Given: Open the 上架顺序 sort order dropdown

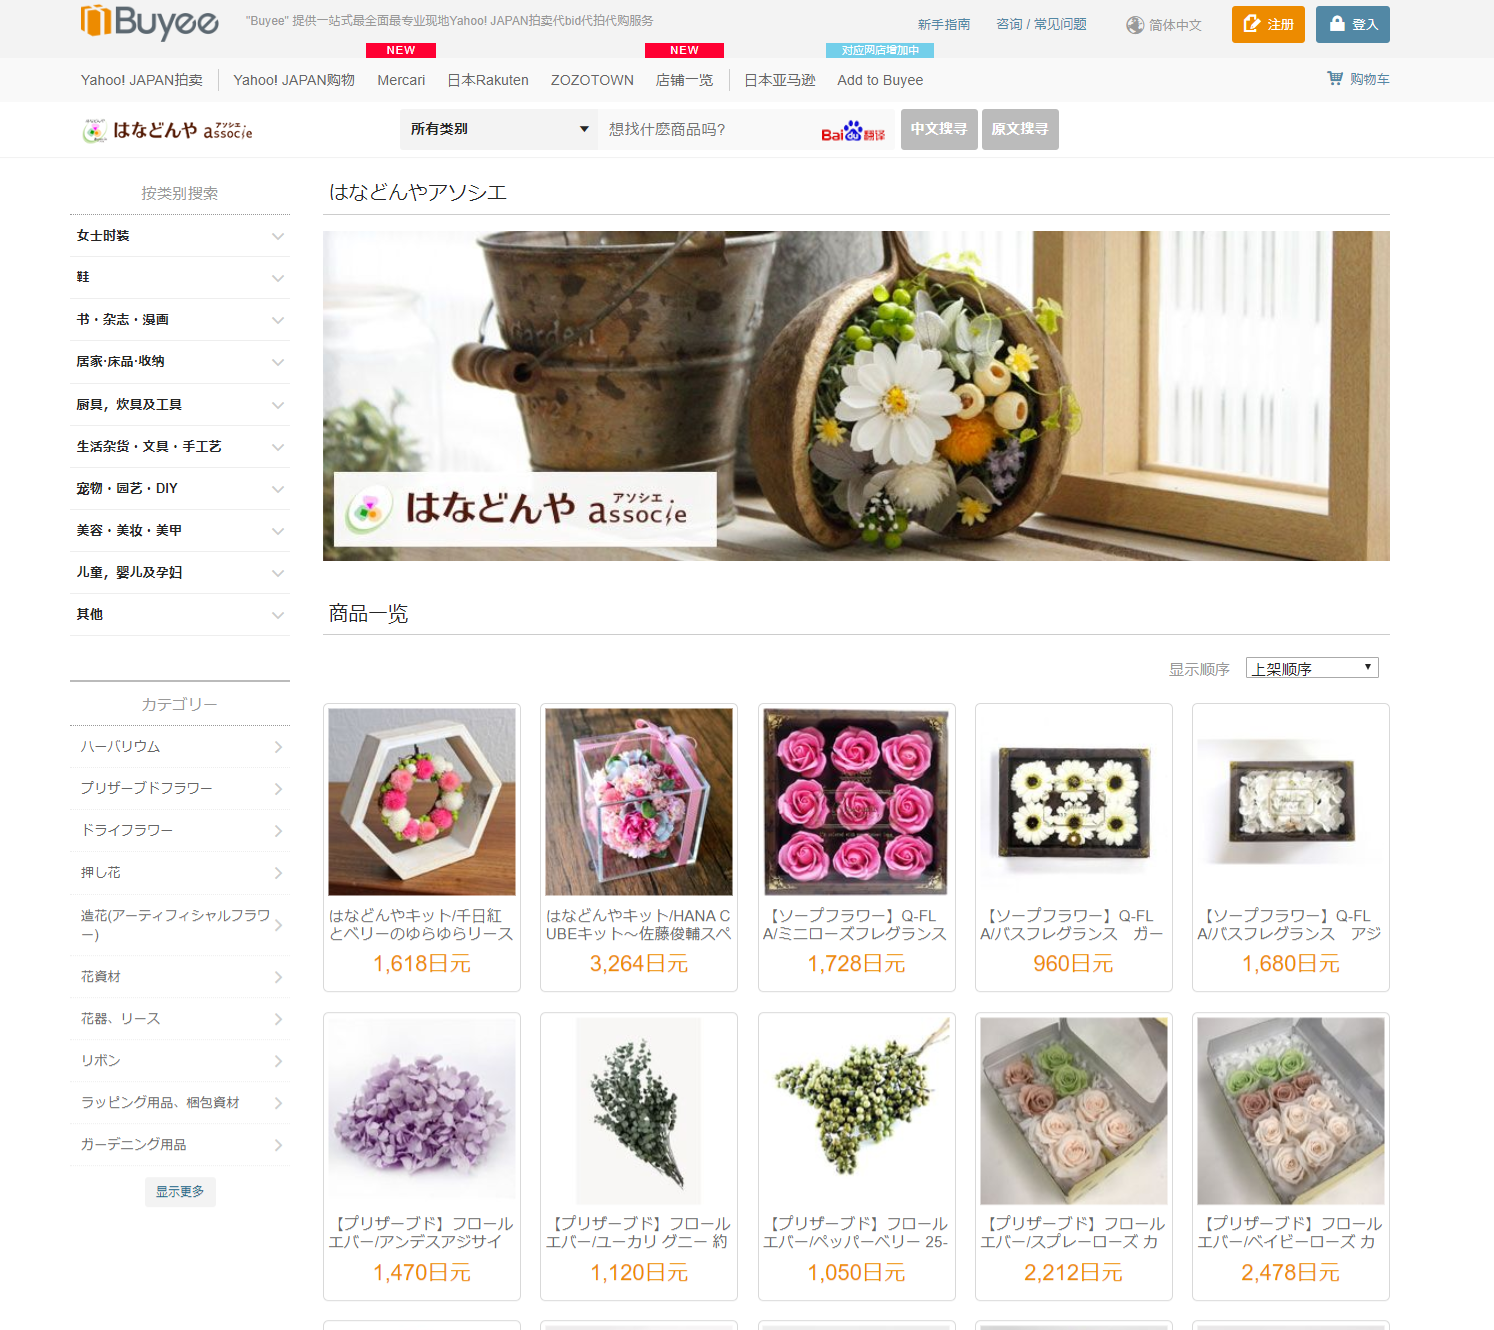Looking at the screenshot, I should point(1312,668).
